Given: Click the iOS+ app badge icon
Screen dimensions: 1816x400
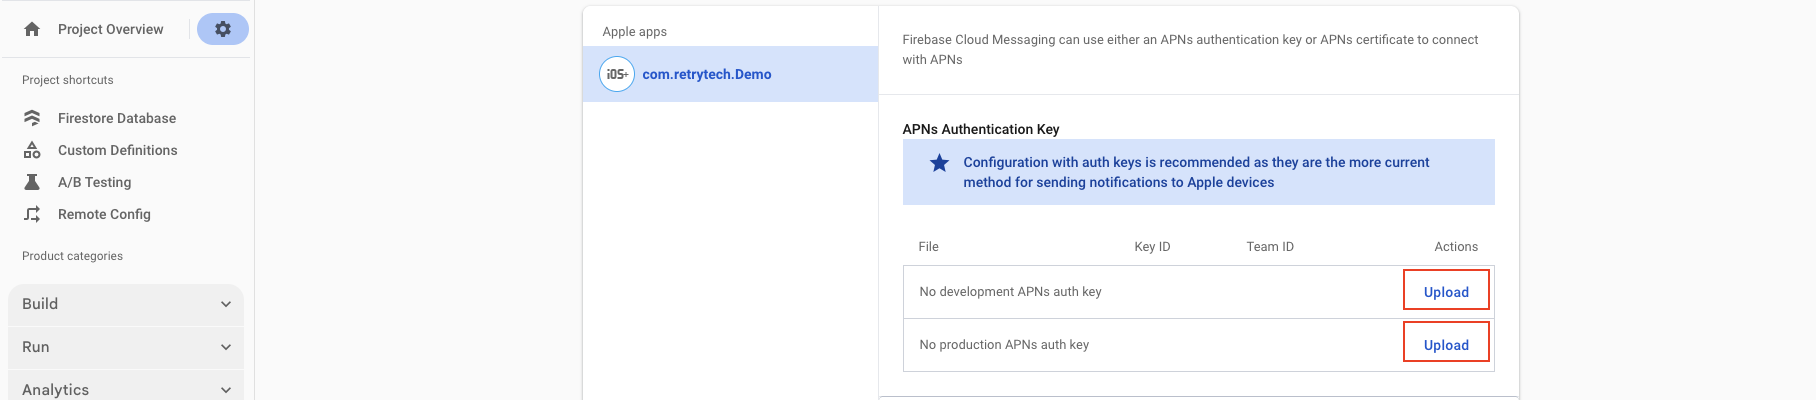Looking at the screenshot, I should [x=616, y=74].
